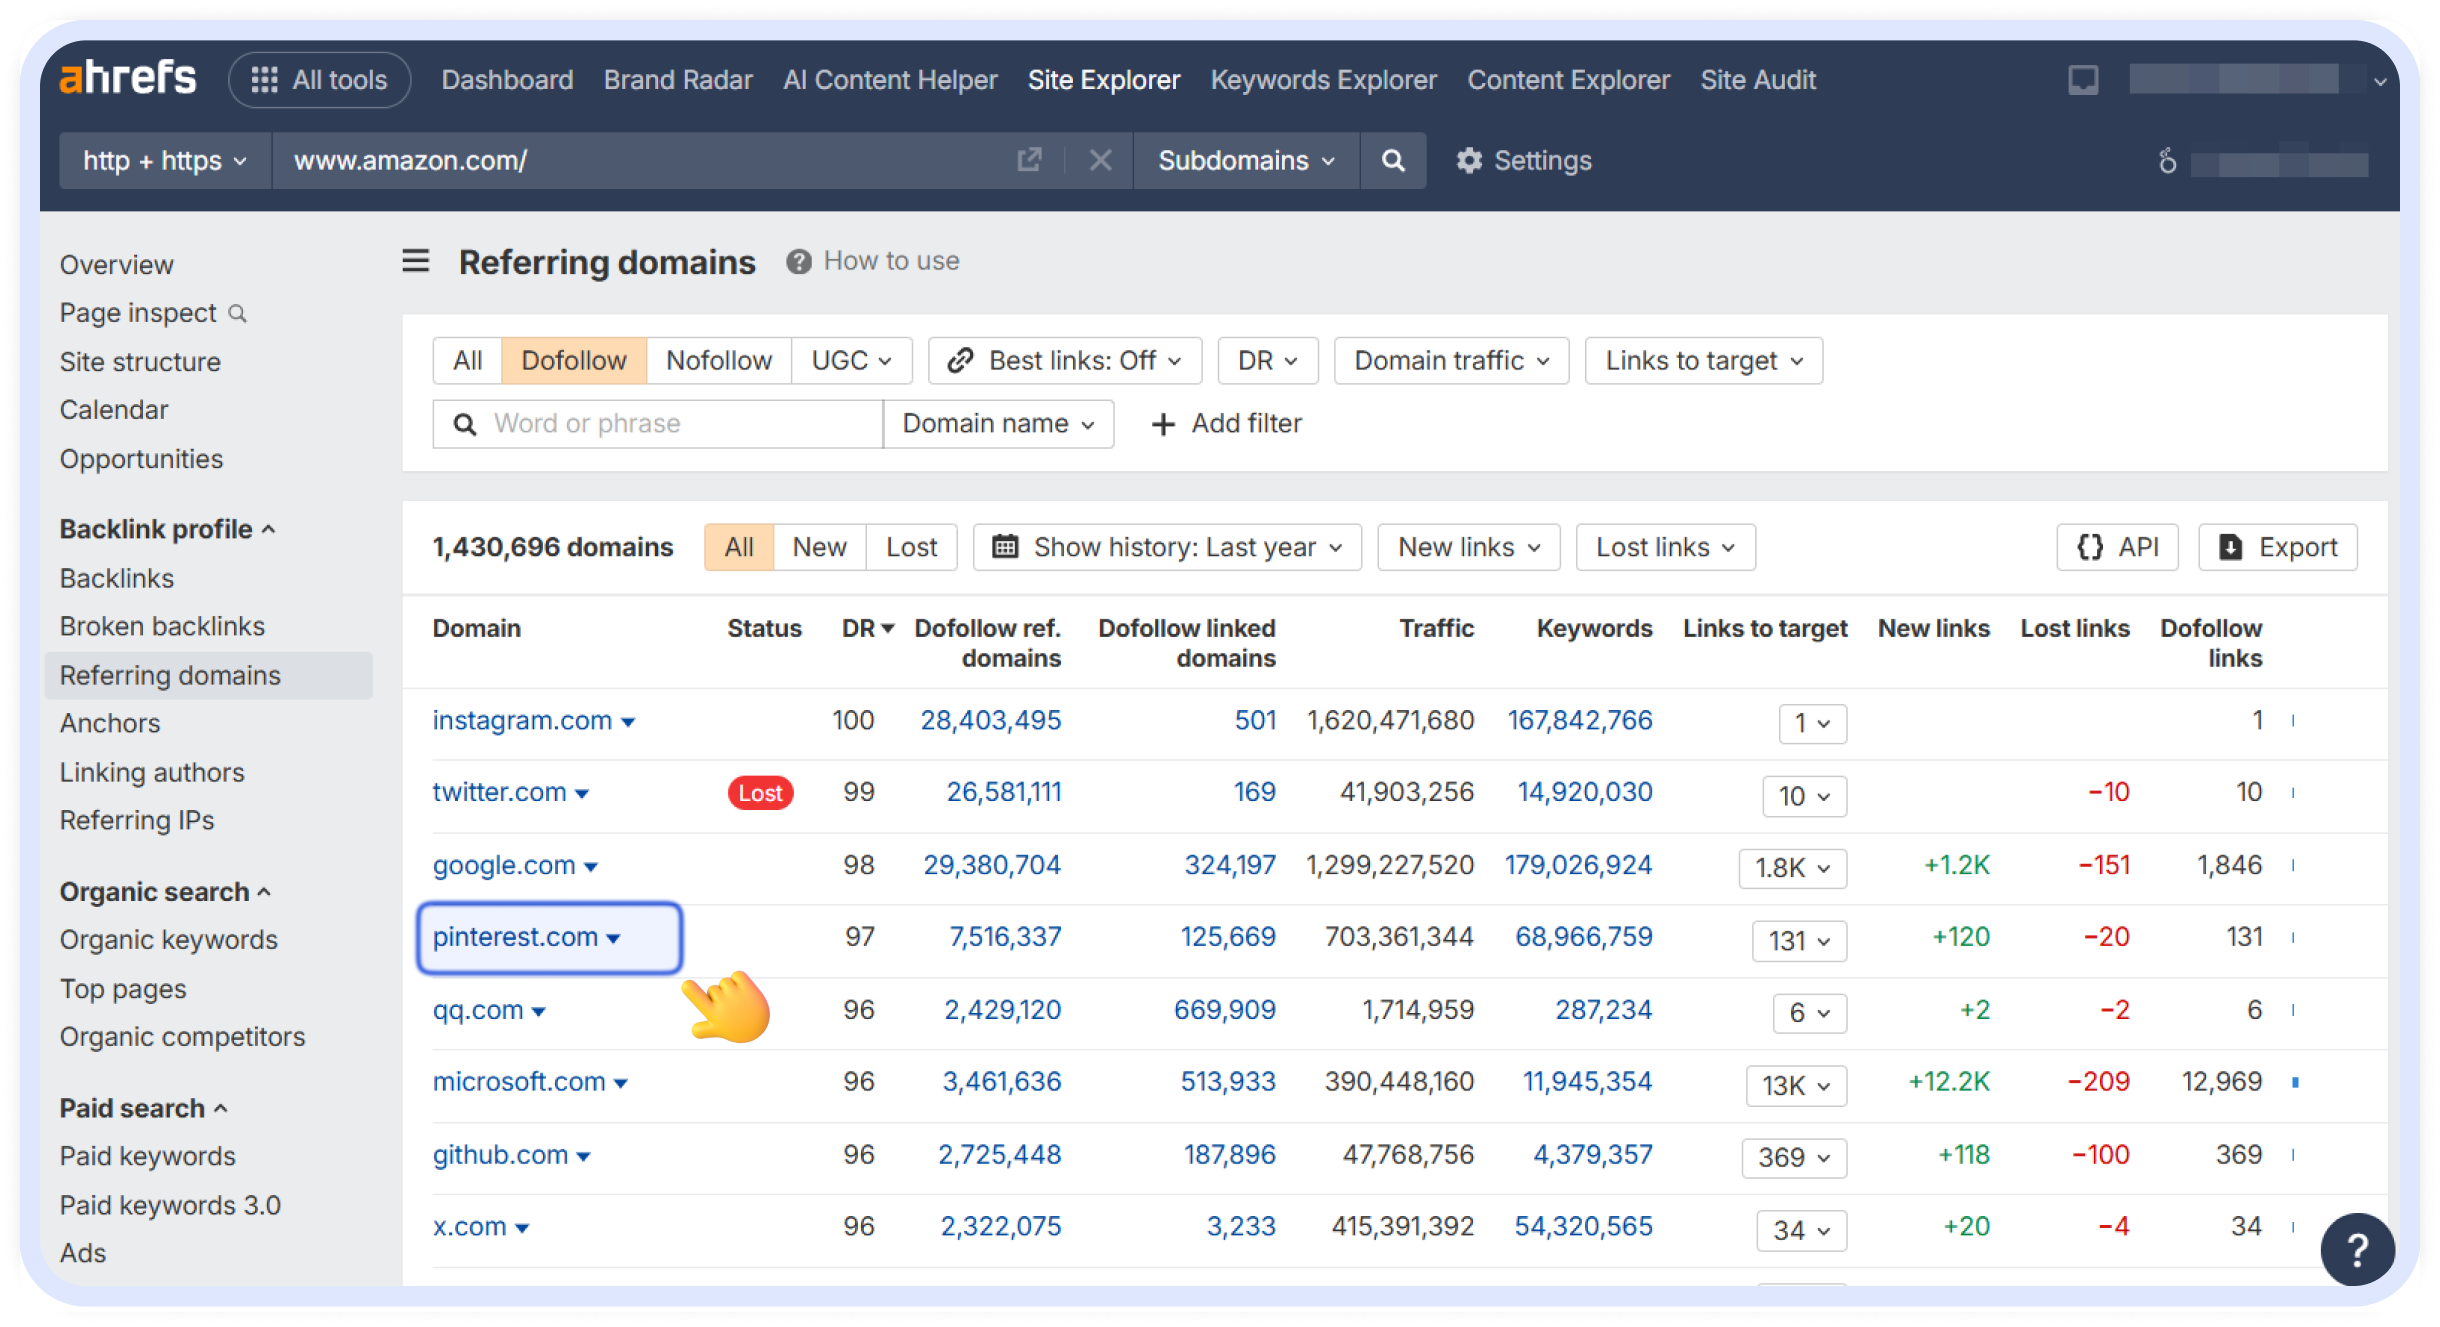
Task: Switch to the Keywords Explorer tab
Action: pyautogui.click(x=1323, y=79)
